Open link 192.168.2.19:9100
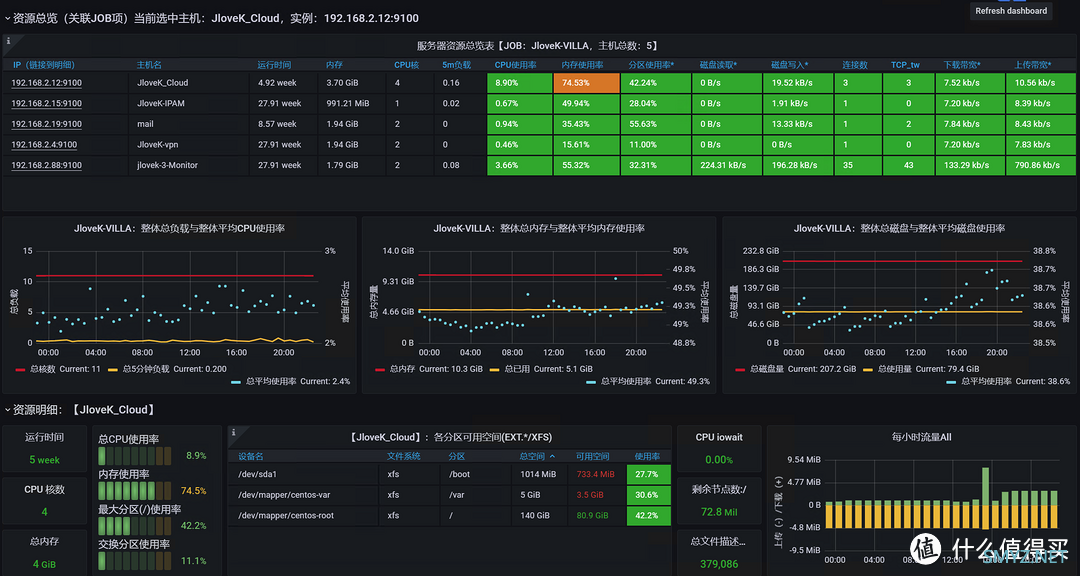Image resolution: width=1080 pixels, height=576 pixels. (46, 124)
